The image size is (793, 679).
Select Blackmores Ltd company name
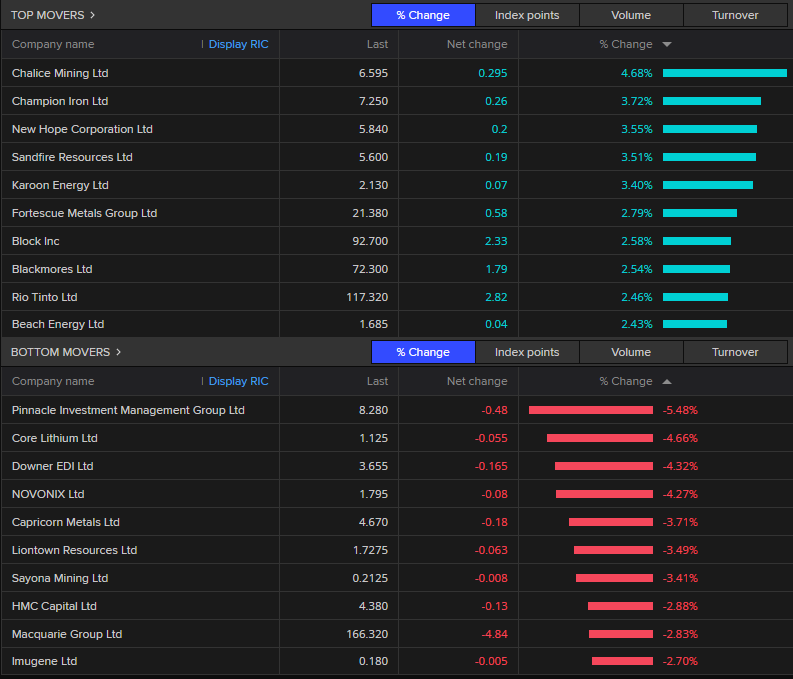pos(52,269)
